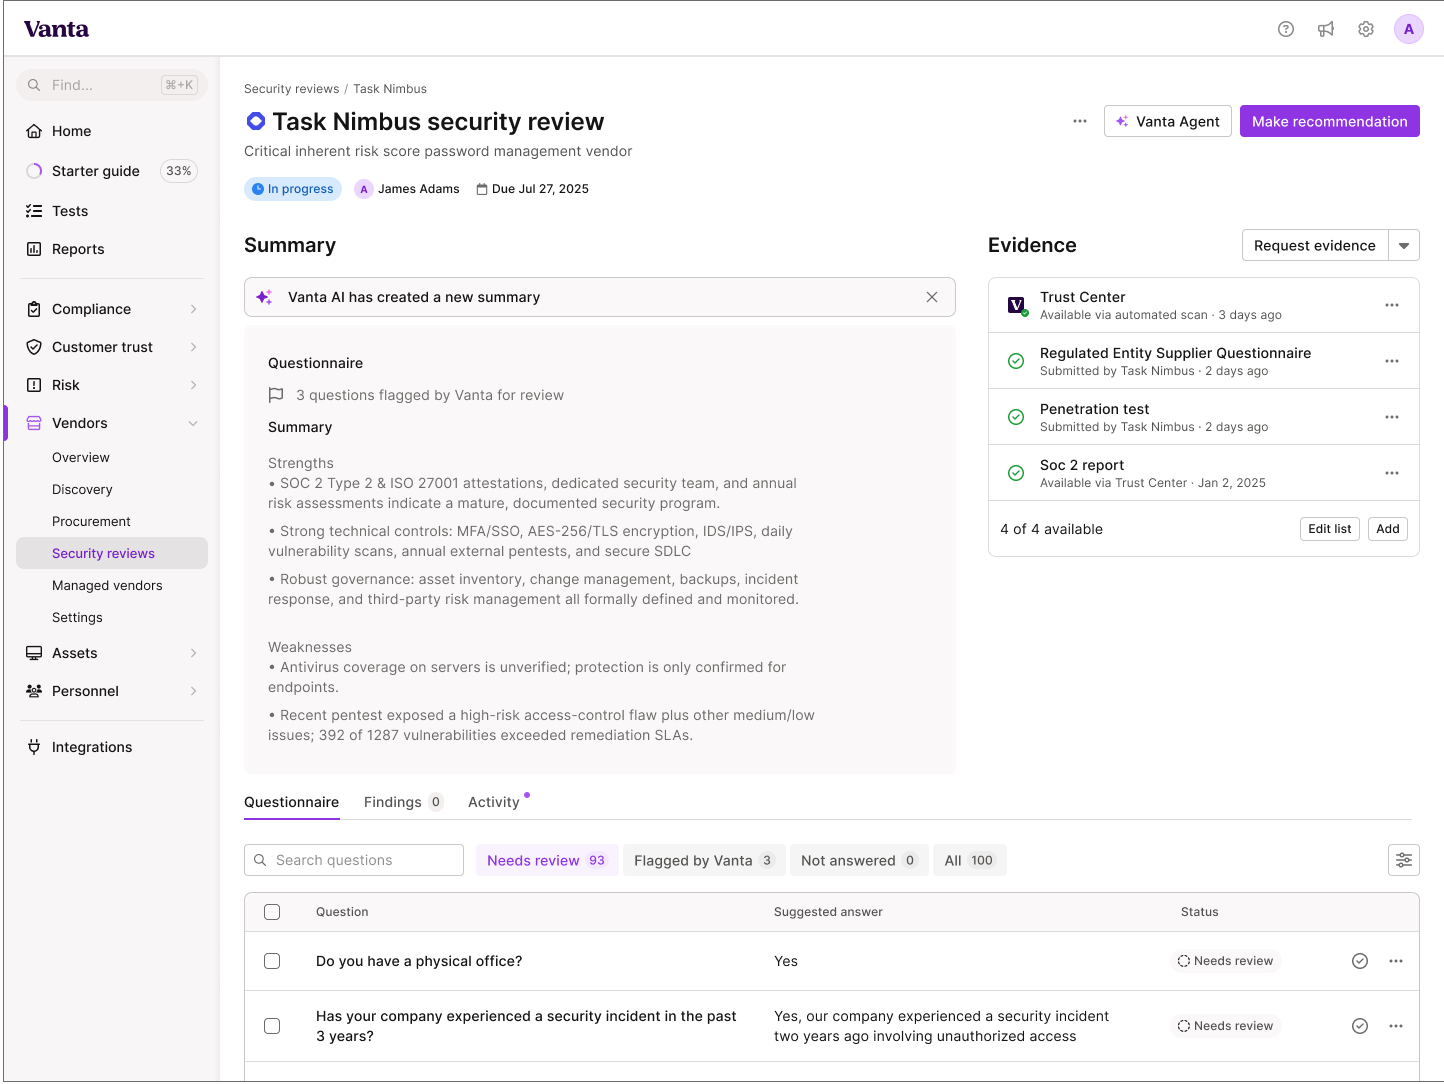Screen dimensions: 1444x1084
Task: Open the Vanta Agent button
Action: point(1167,121)
